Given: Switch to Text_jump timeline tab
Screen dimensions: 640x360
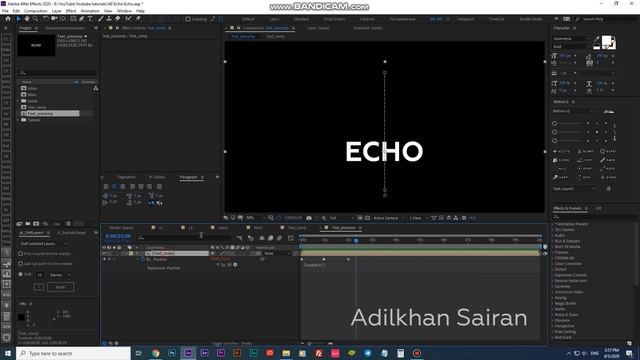Looking at the screenshot, I should point(297,228).
